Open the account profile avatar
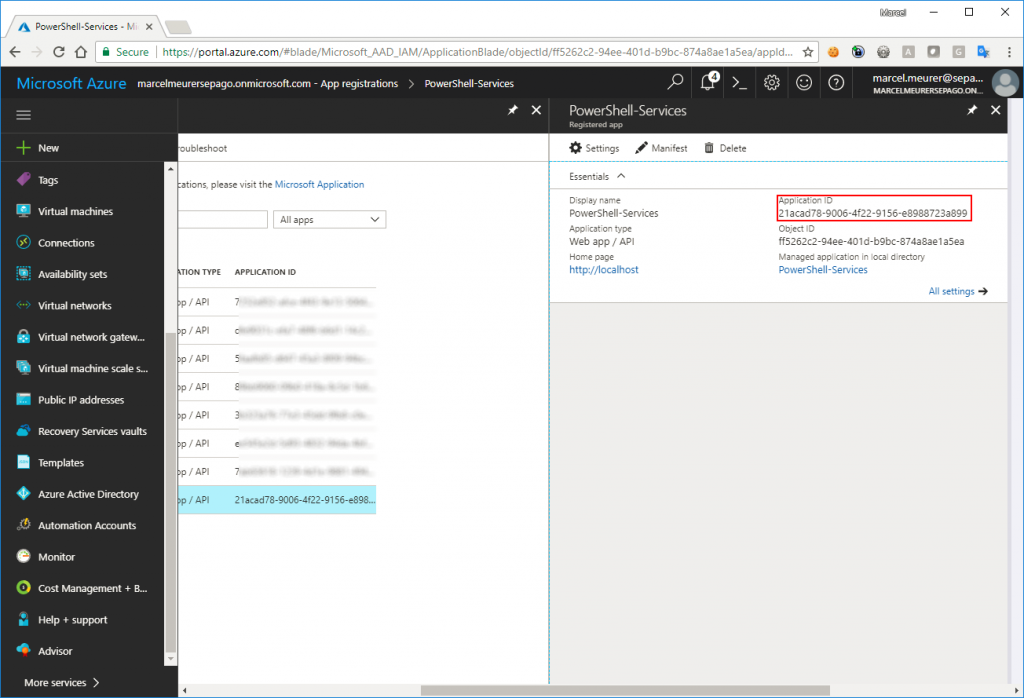This screenshot has width=1024, height=698. [x=1005, y=83]
